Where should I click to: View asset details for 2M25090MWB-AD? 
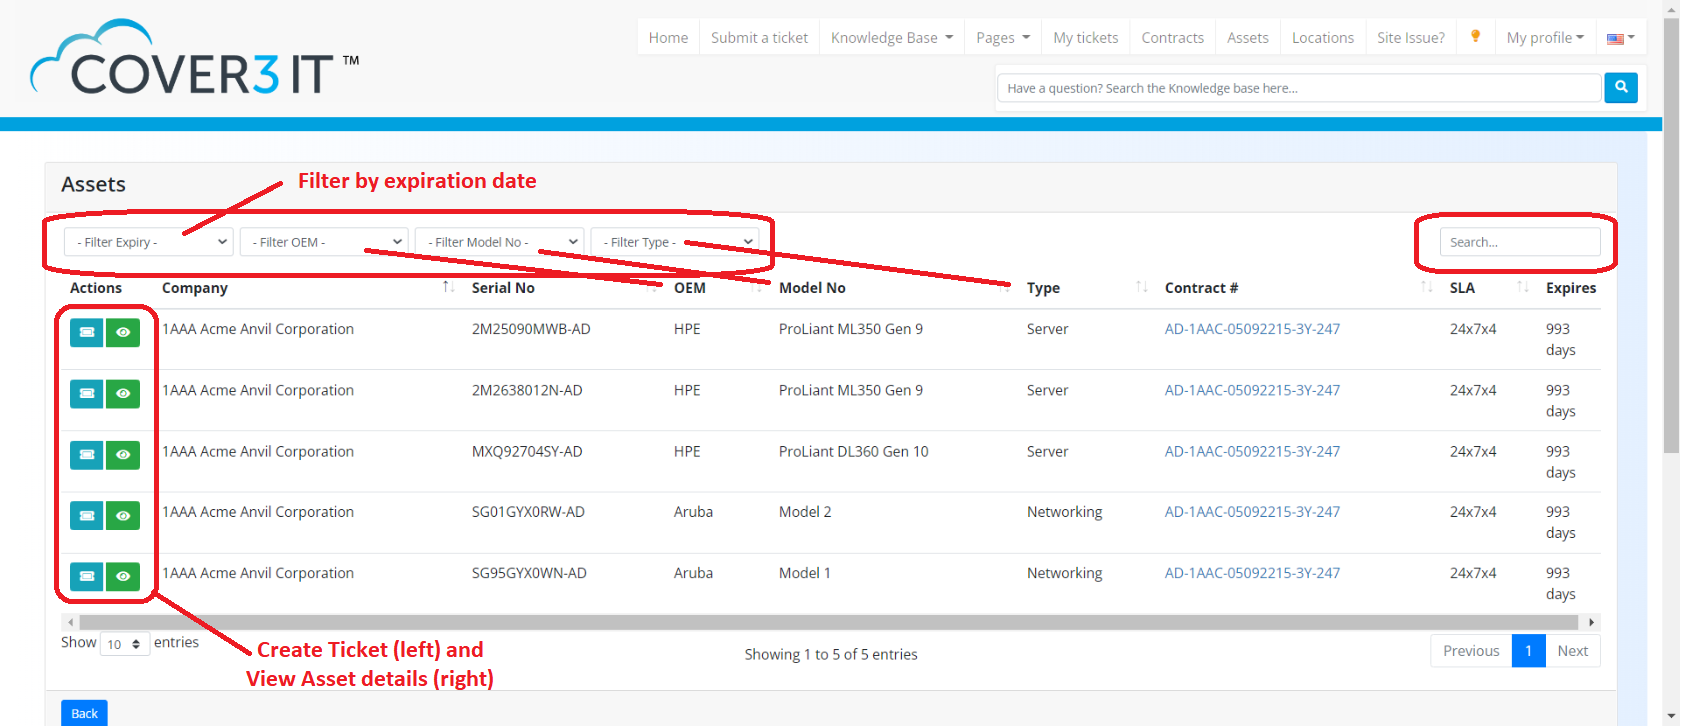(123, 332)
